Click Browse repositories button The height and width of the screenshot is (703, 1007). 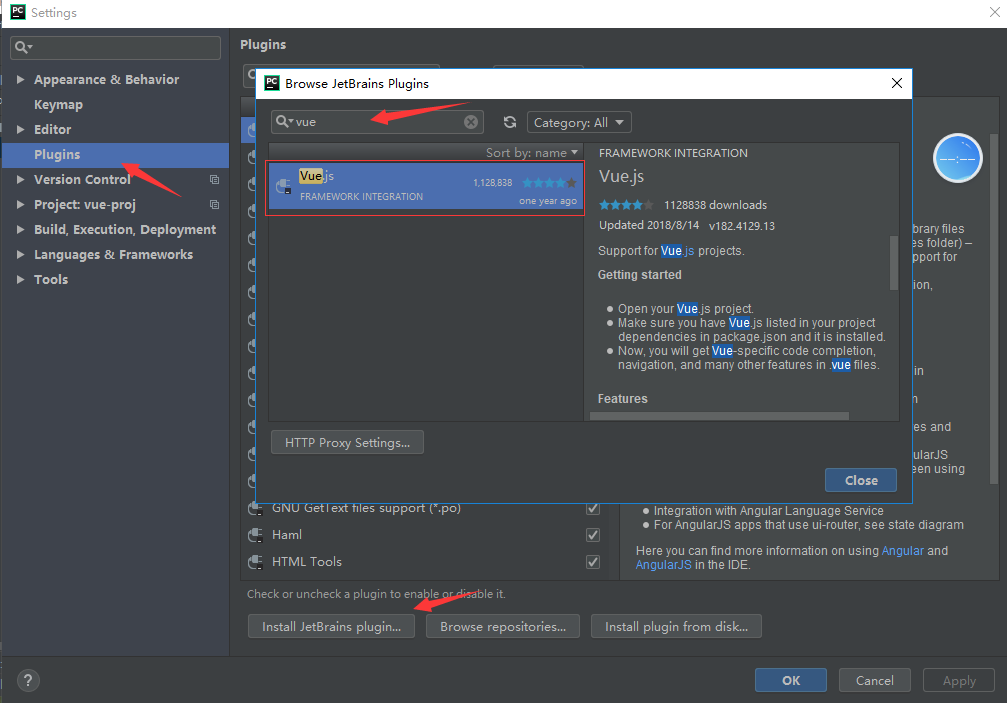tap(503, 627)
